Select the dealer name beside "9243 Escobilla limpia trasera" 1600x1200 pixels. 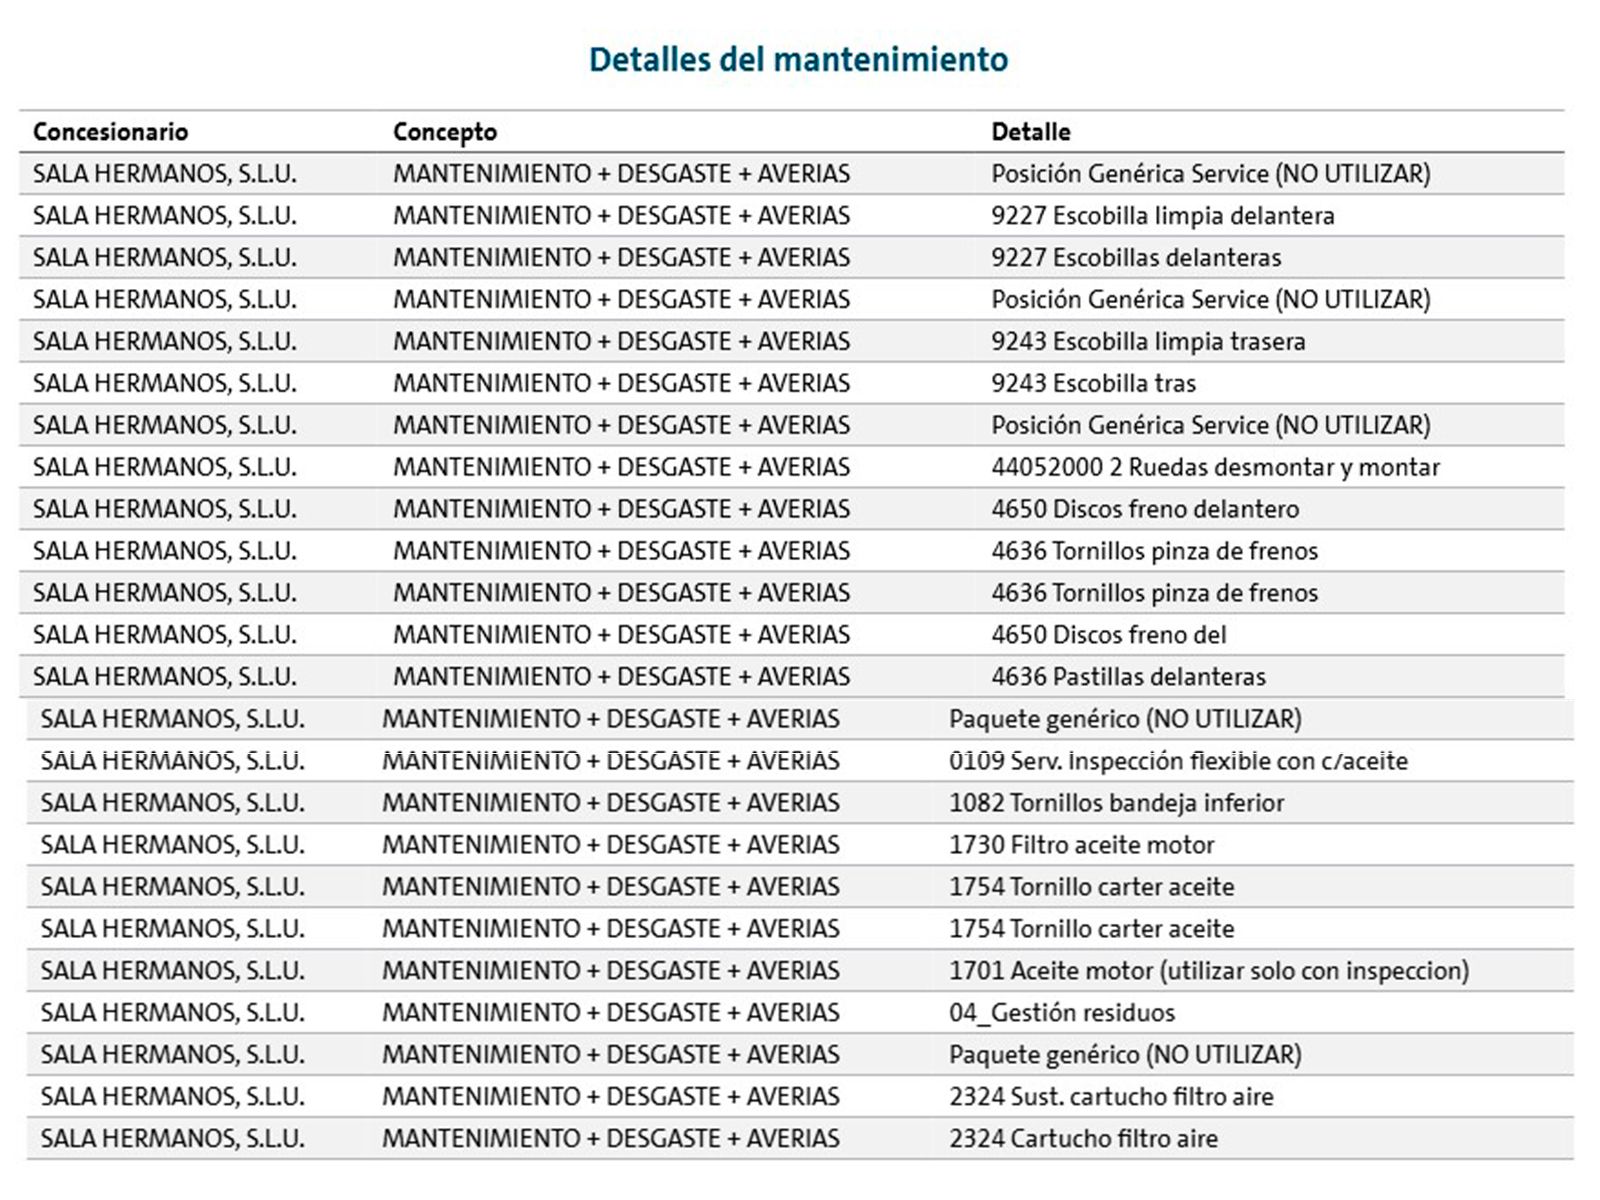(x=165, y=342)
